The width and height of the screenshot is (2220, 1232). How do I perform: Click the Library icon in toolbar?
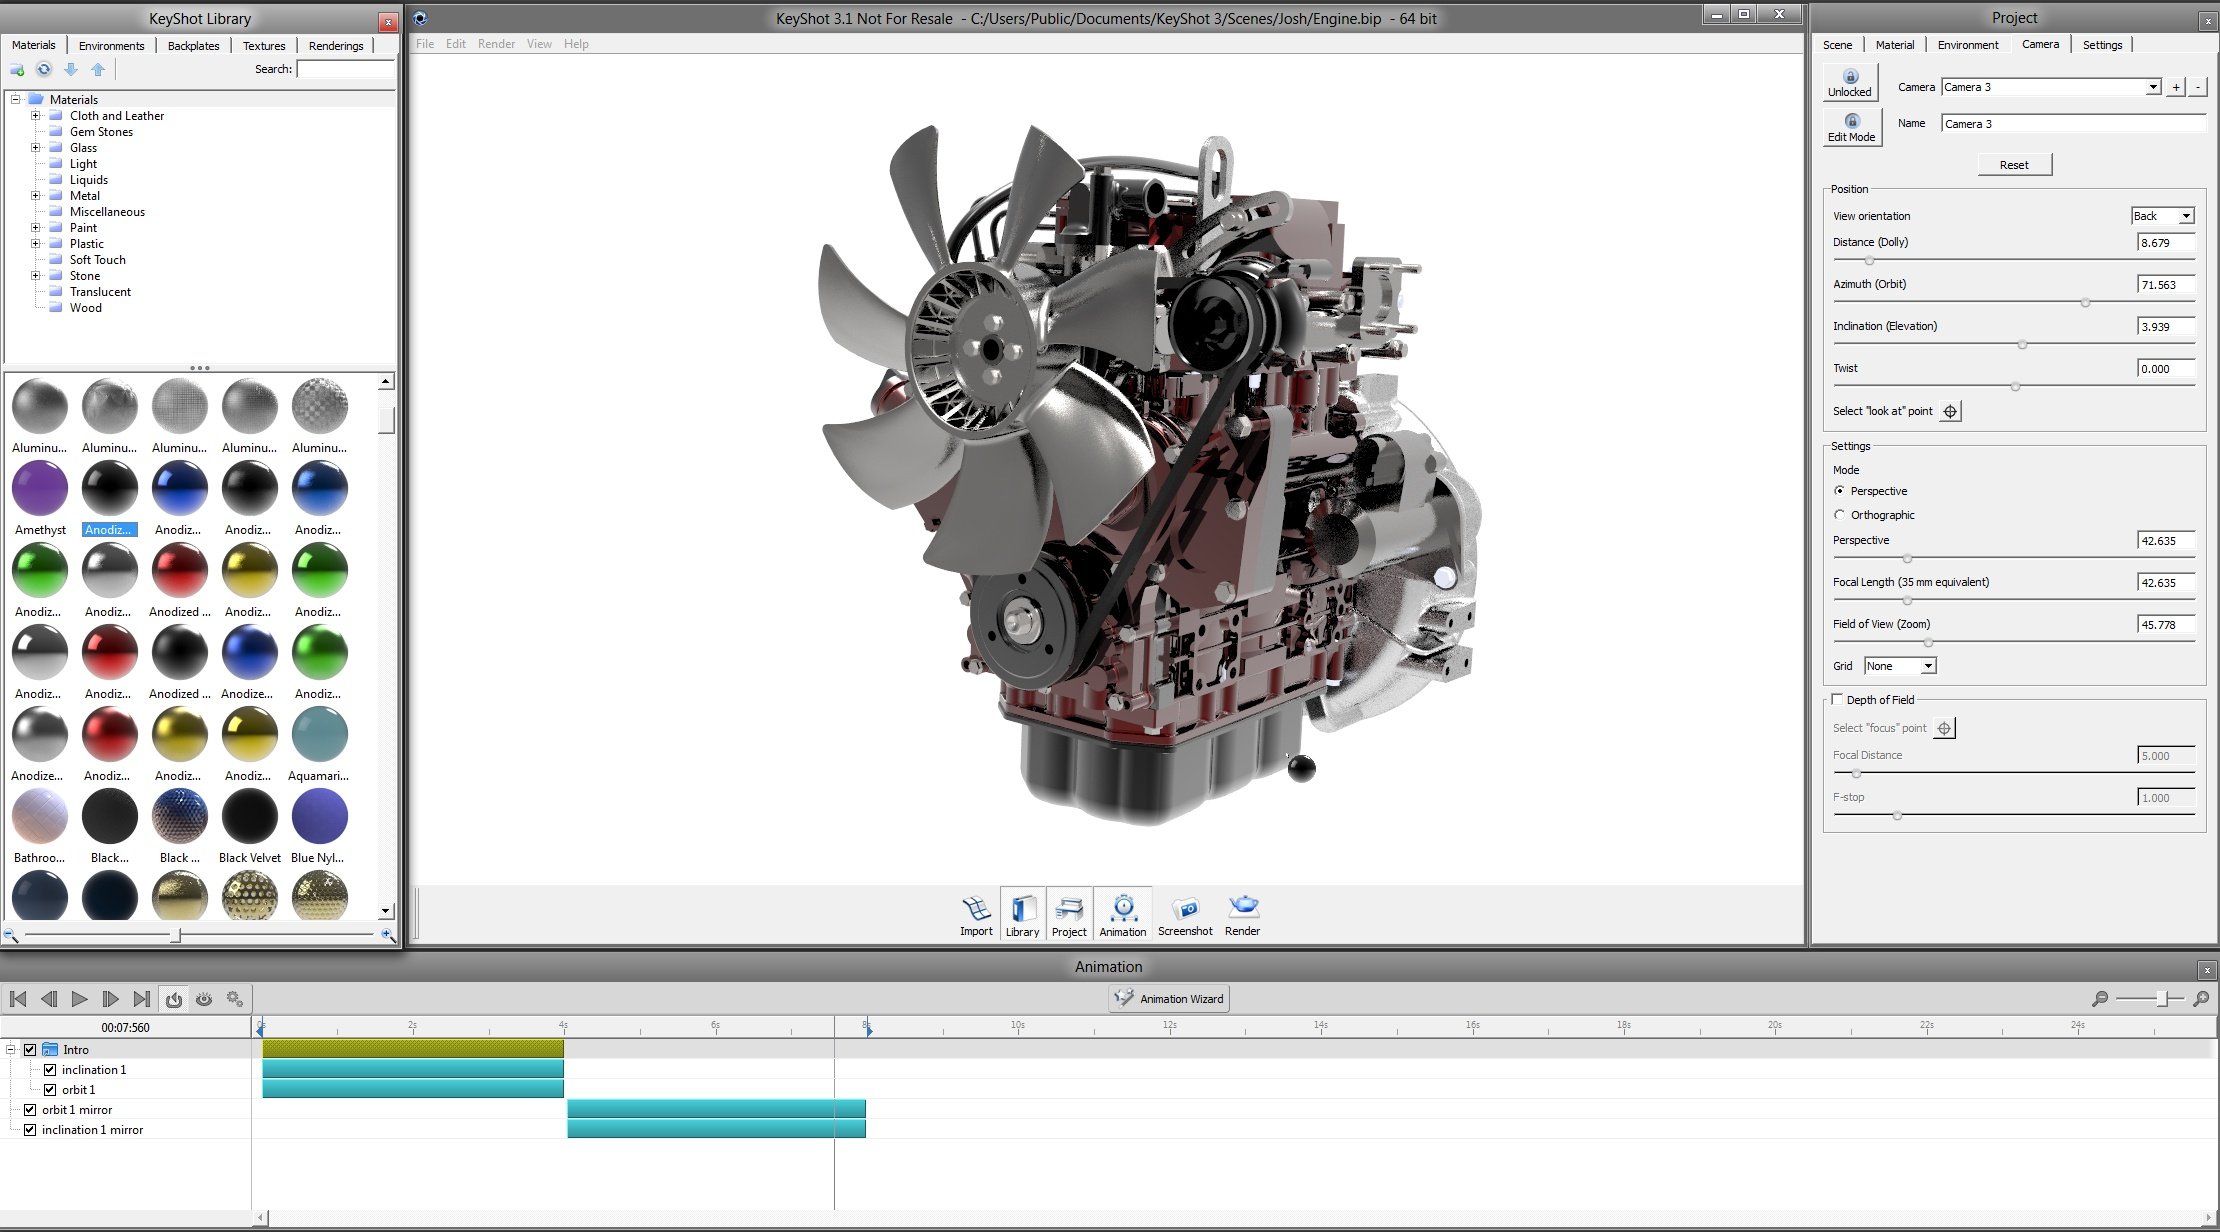[1022, 912]
